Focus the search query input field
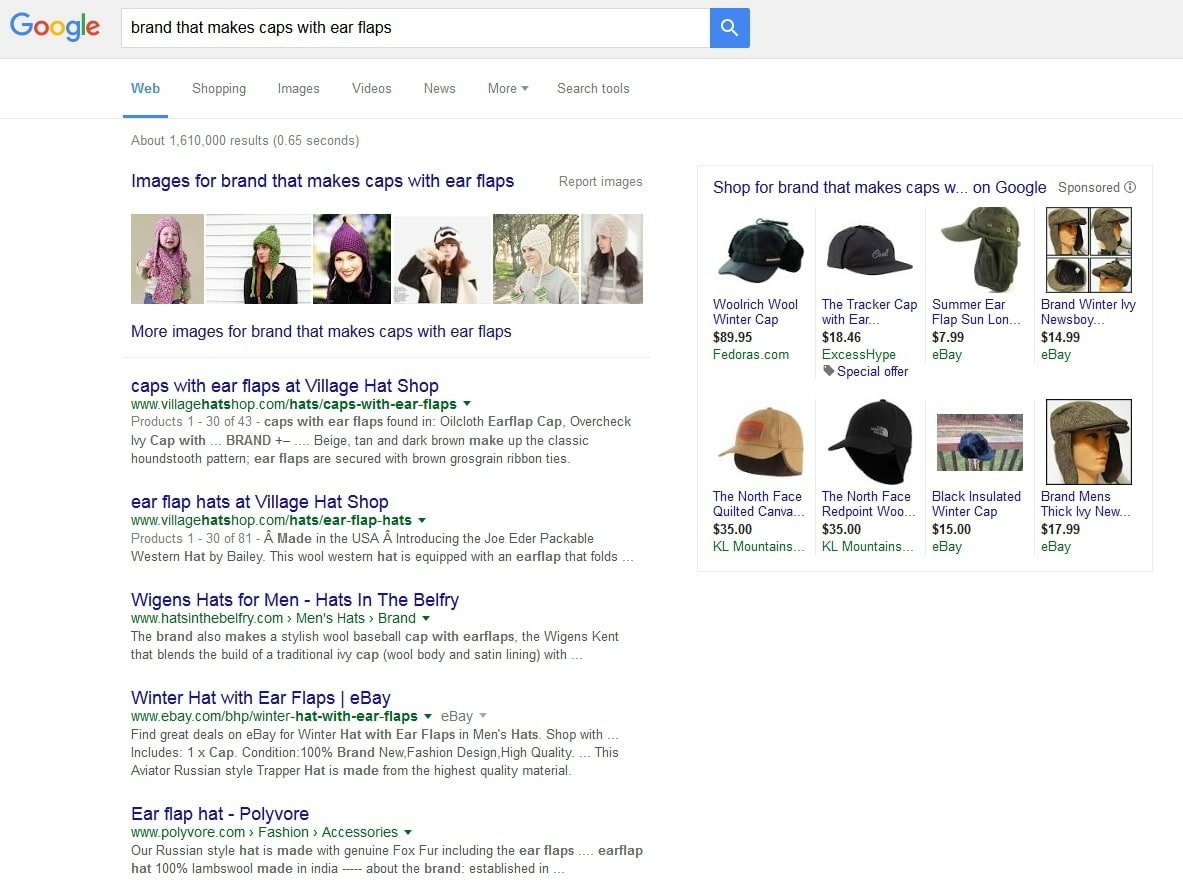This screenshot has width=1183, height=884. 415,28
